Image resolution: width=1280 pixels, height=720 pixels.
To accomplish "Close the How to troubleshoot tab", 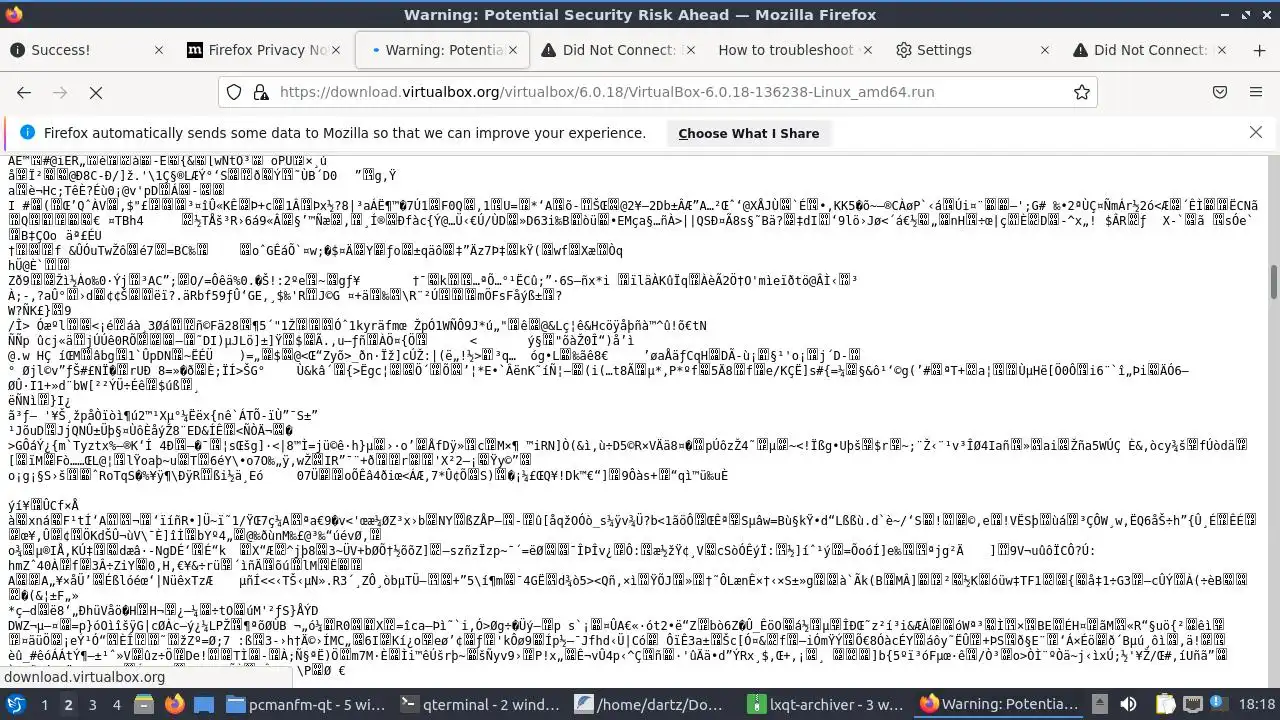I will [867, 50].
